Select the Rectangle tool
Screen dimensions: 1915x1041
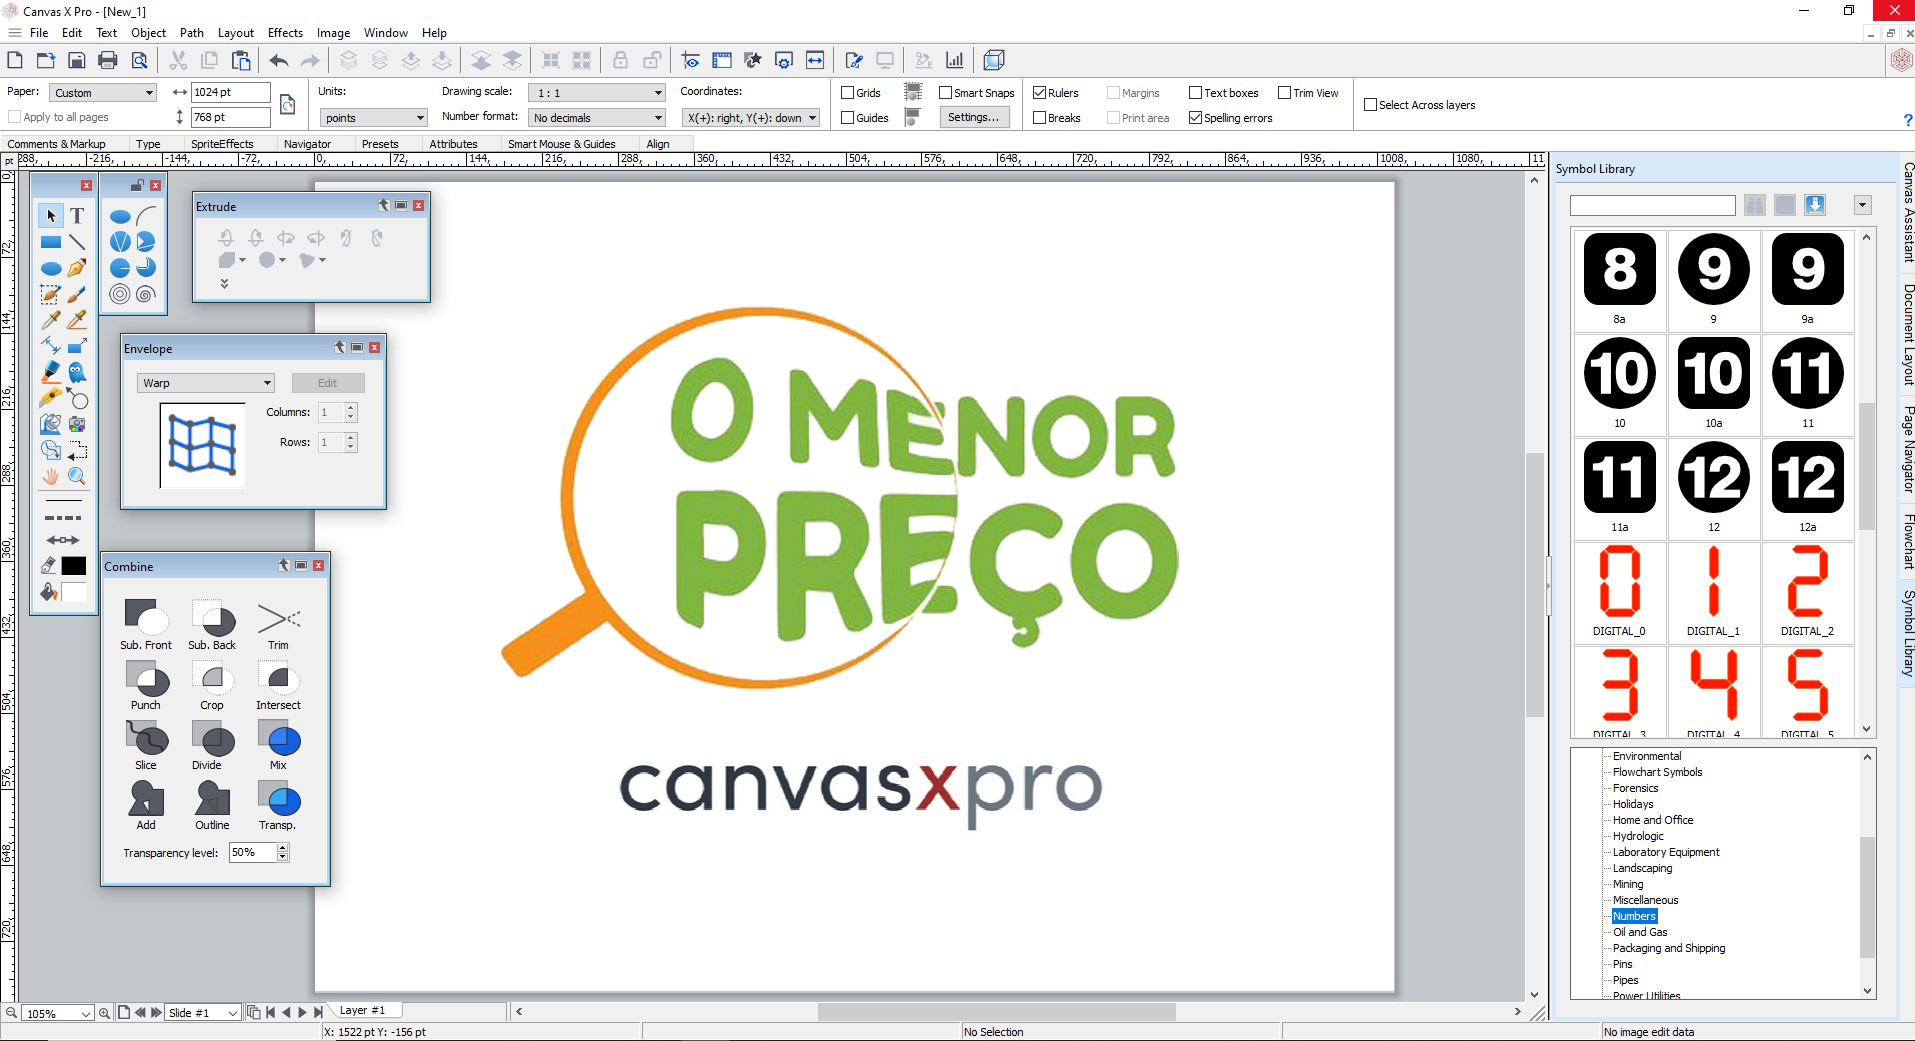click(51, 242)
